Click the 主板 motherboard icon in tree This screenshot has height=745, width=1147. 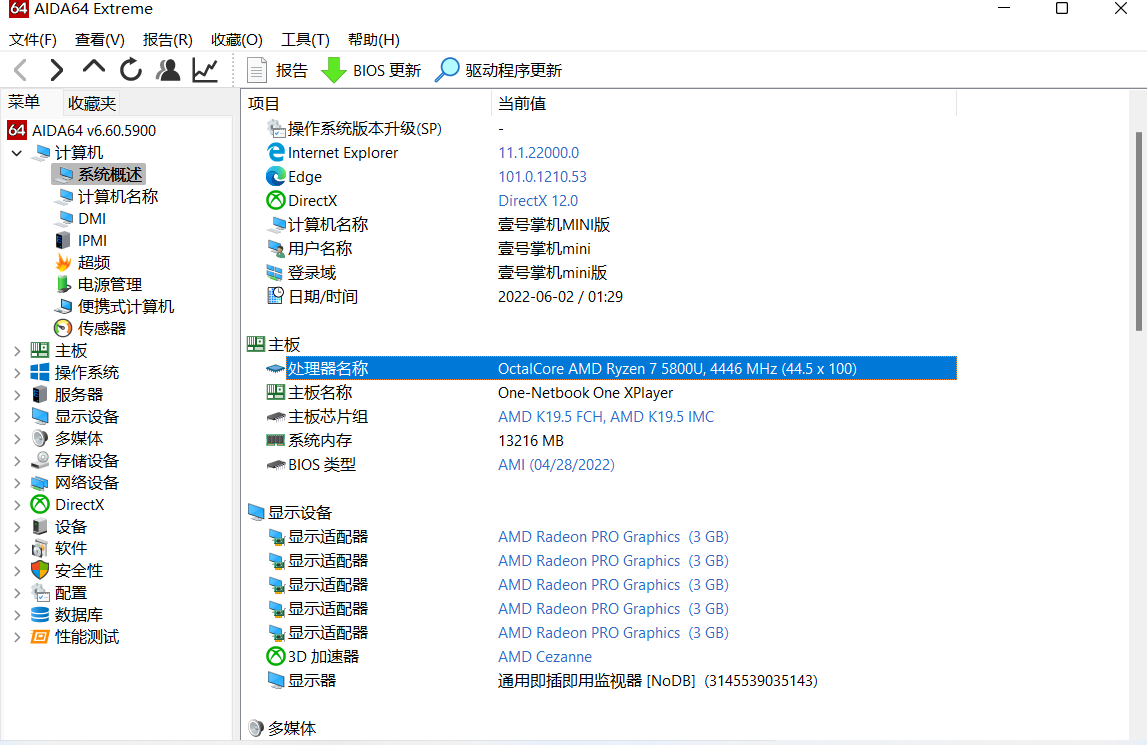click(x=40, y=351)
